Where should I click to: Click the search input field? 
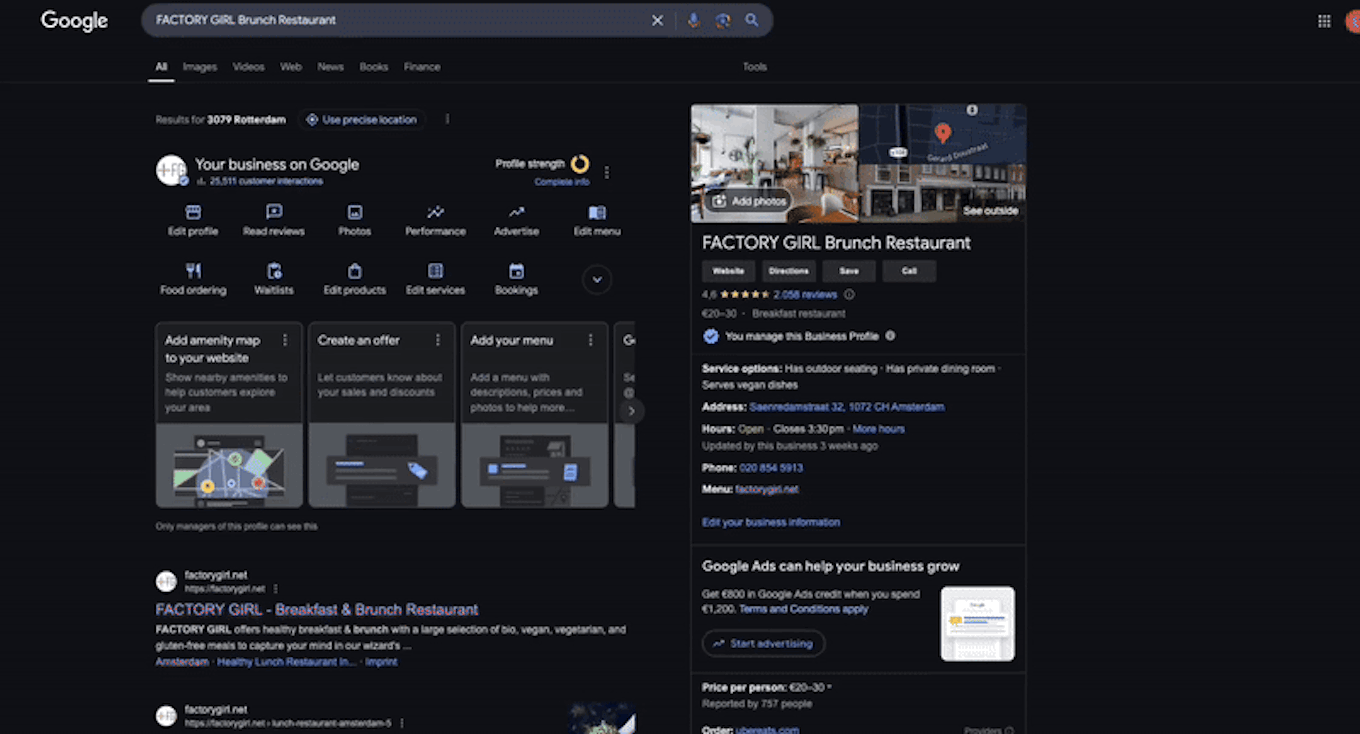pyautogui.click(x=400, y=20)
